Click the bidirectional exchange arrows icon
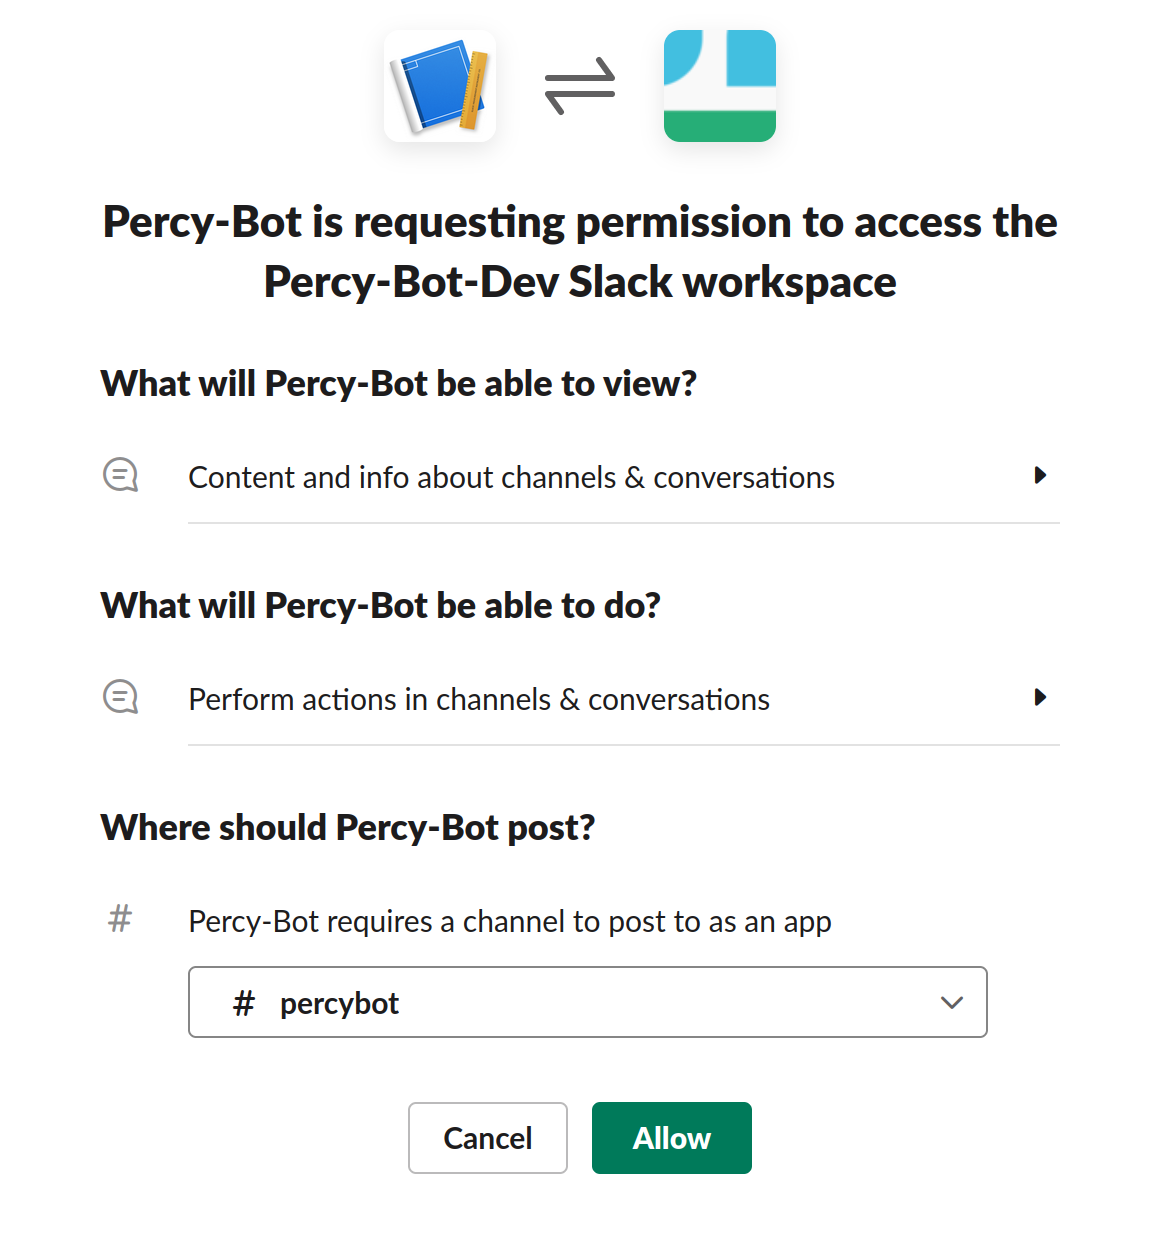 [580, 86]
